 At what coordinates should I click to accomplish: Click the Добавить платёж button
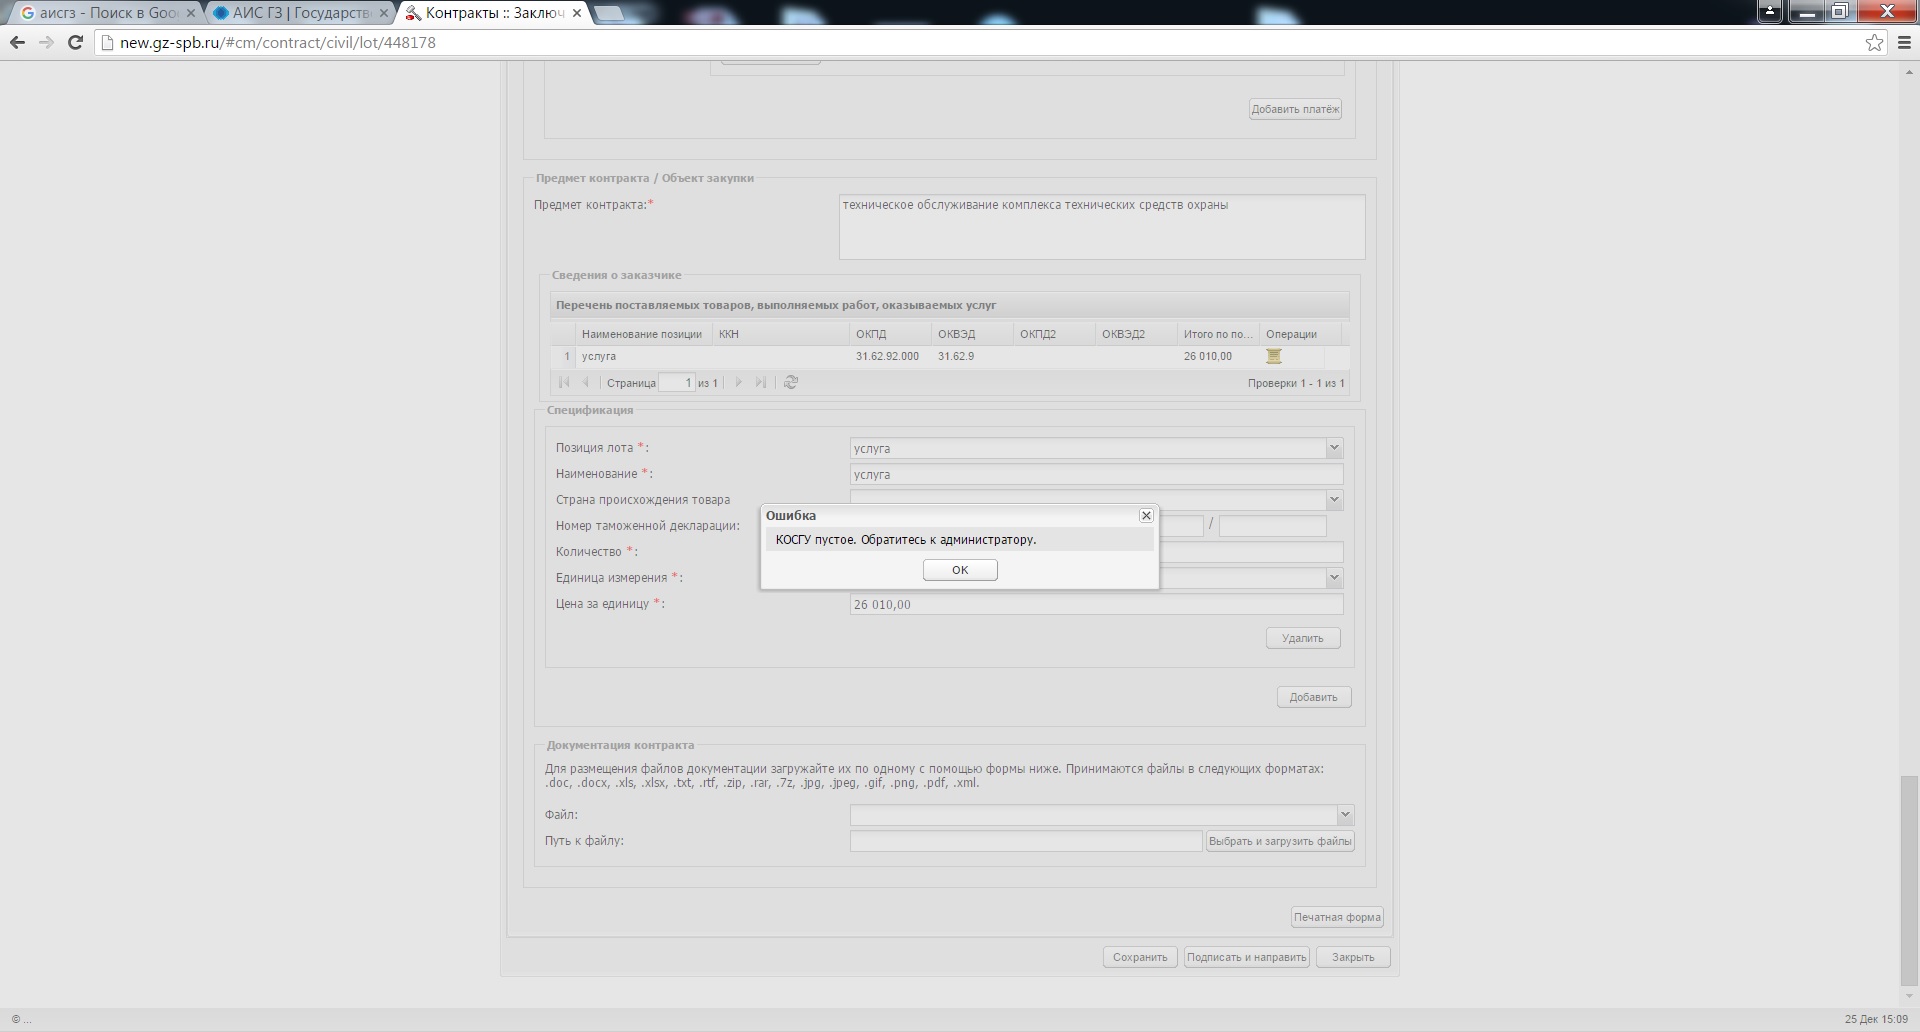pyautogui.click(x=1295, y=109)
